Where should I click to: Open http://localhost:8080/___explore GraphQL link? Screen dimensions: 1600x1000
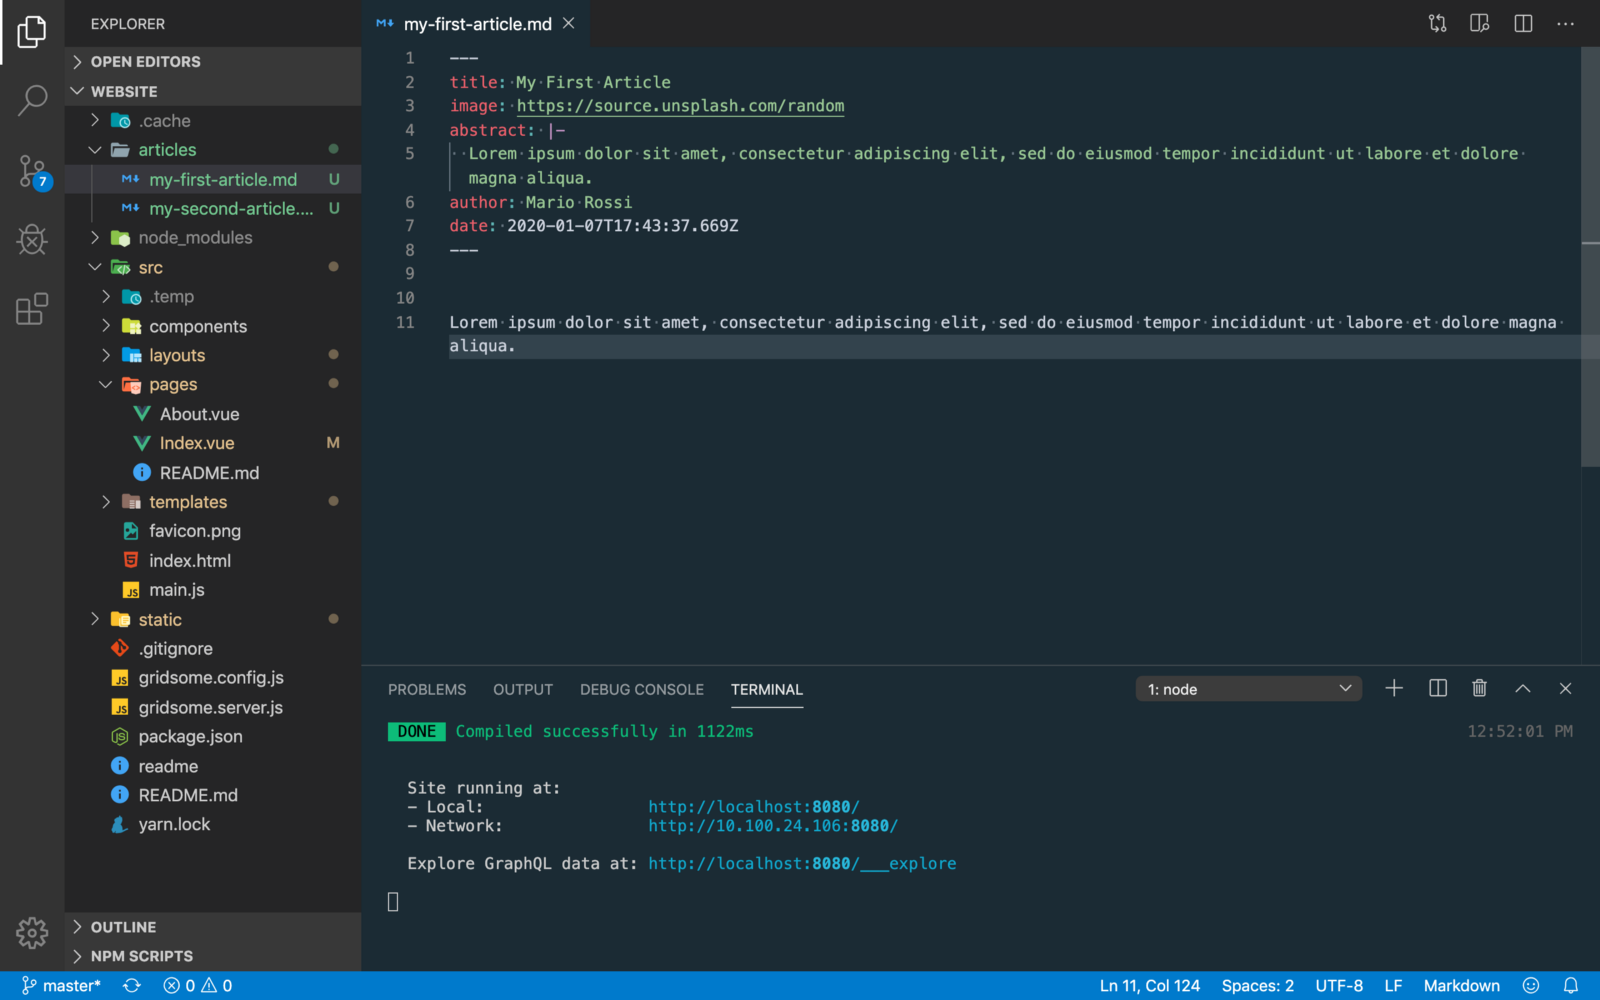coord(802,863)
